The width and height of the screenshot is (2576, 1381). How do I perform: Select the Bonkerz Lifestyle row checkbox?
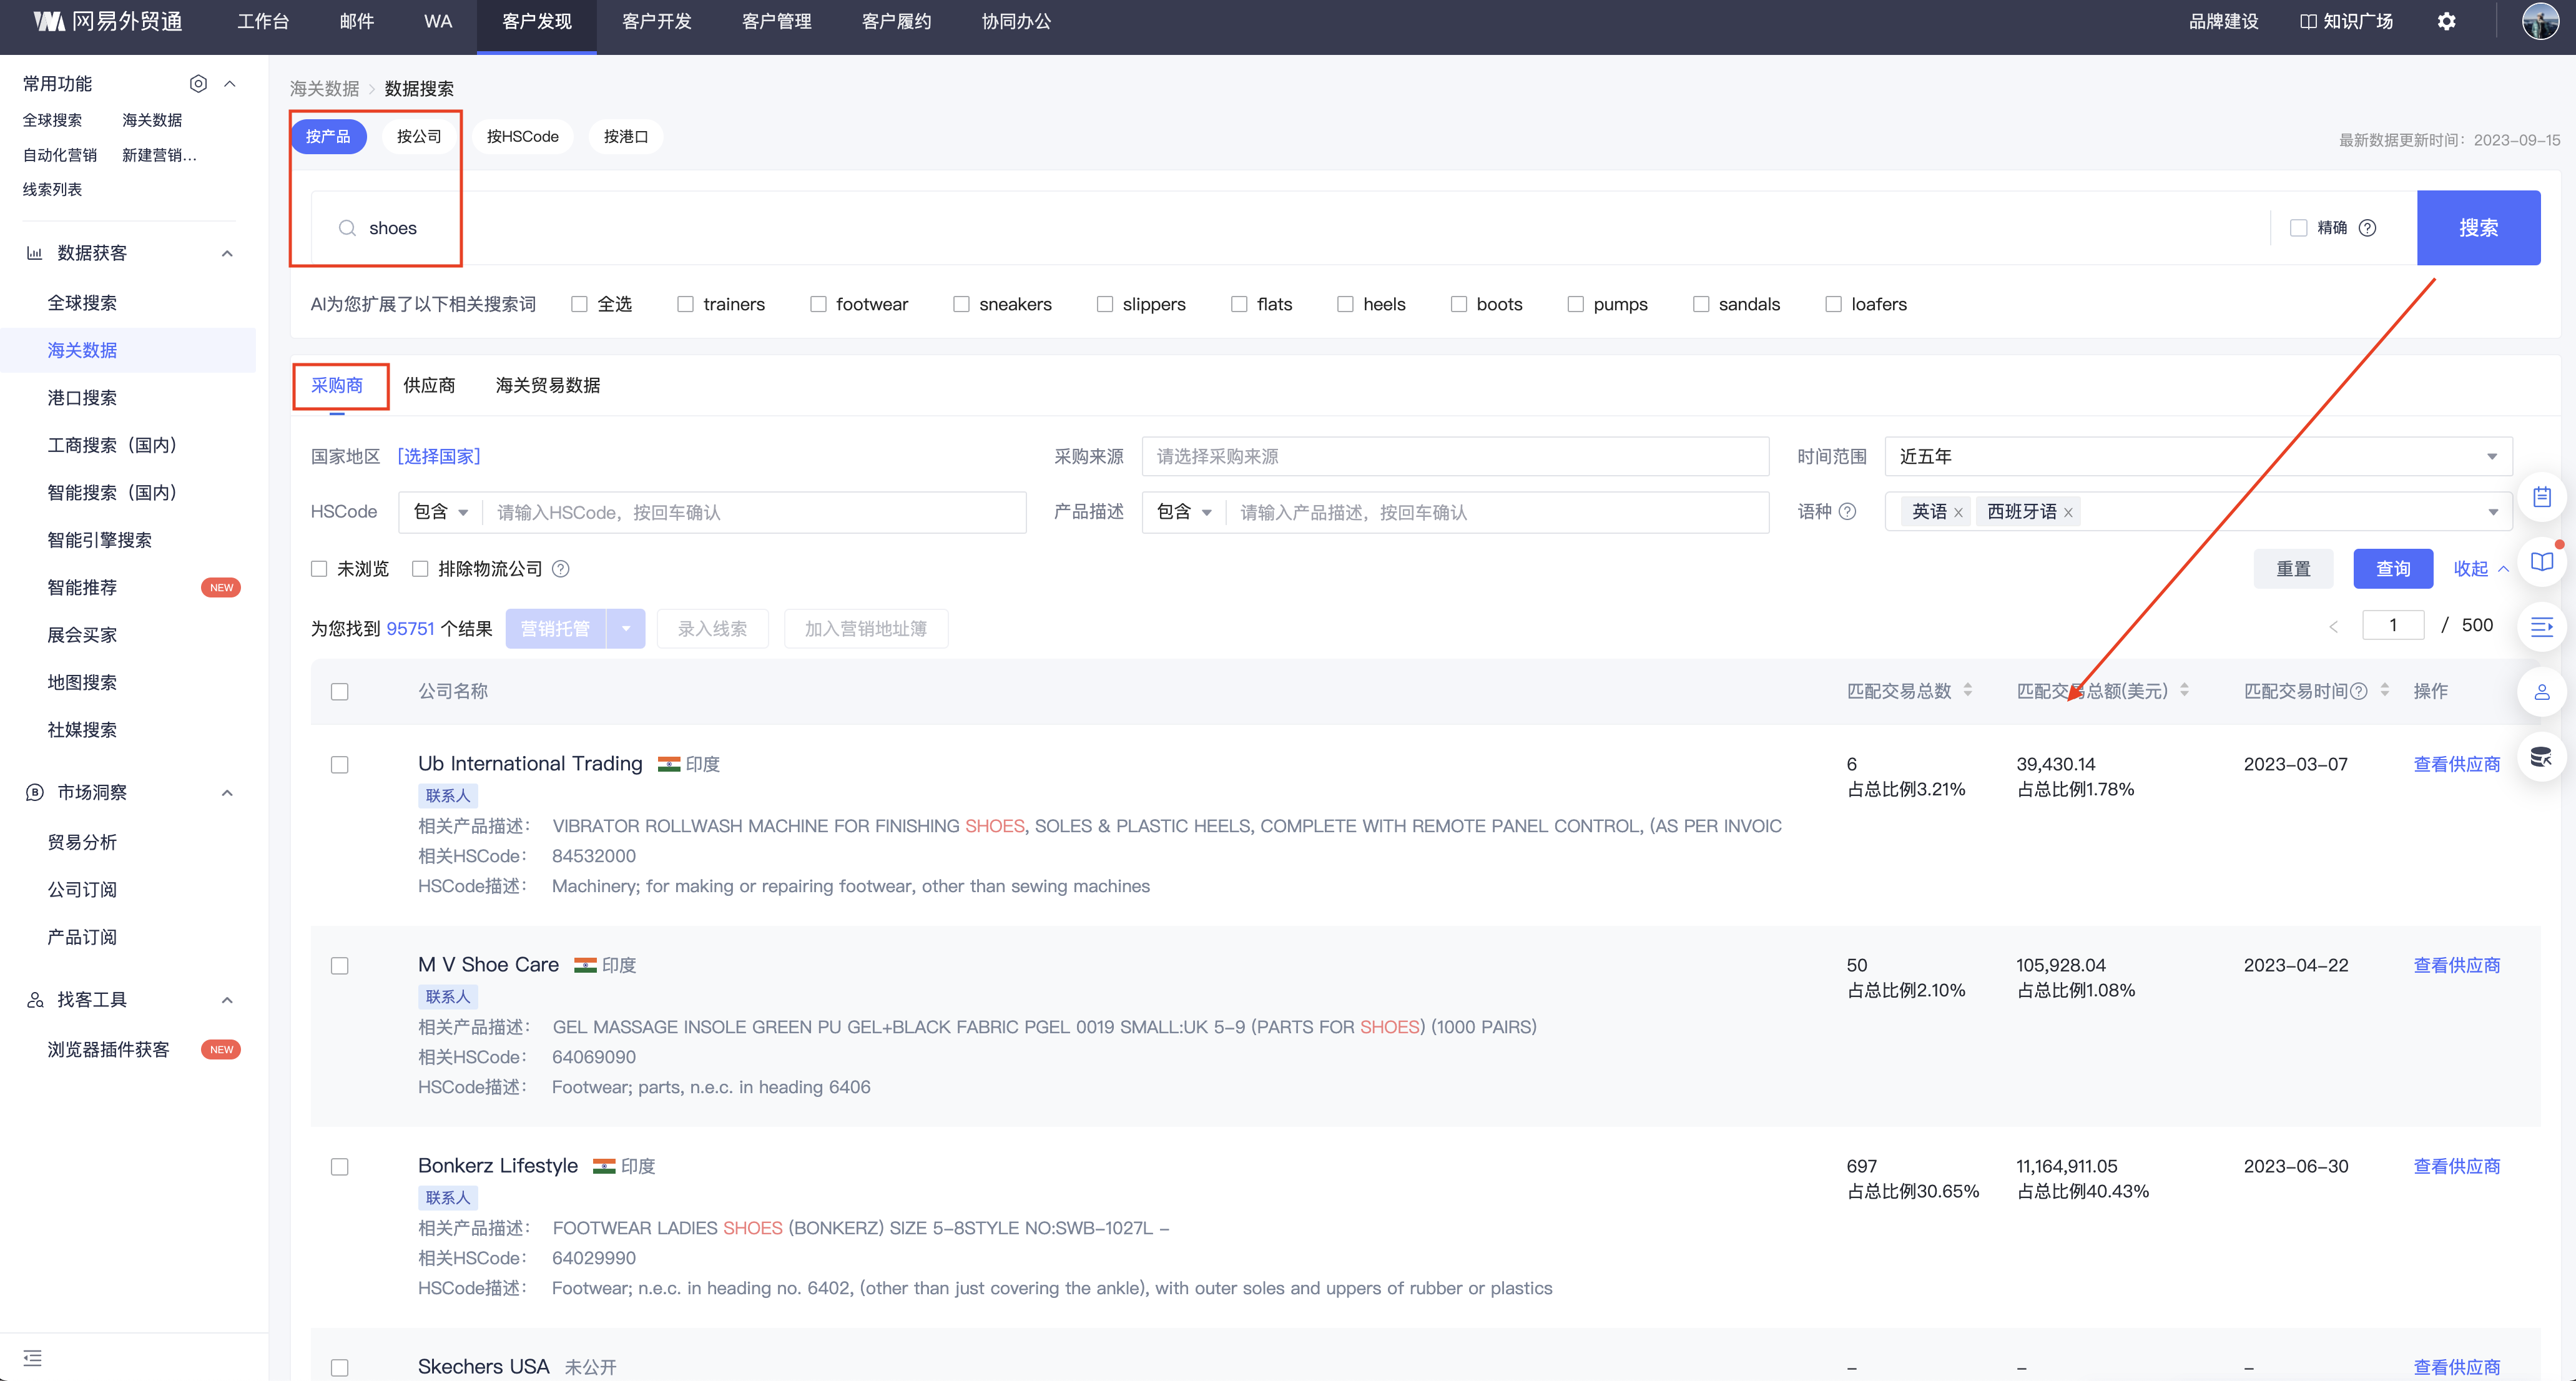coord(340,1166)
